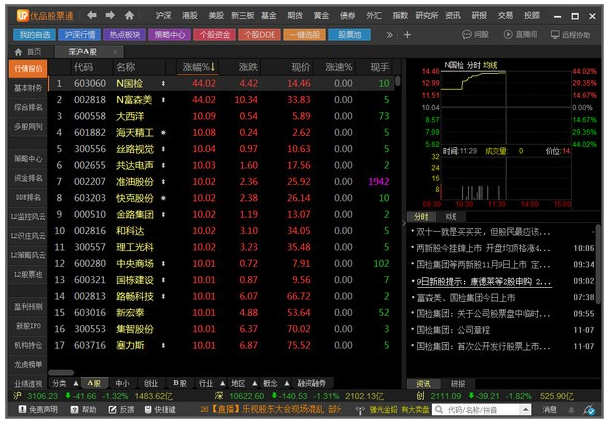Click the marker icon beside 海天精工

(x=163, y=132)
